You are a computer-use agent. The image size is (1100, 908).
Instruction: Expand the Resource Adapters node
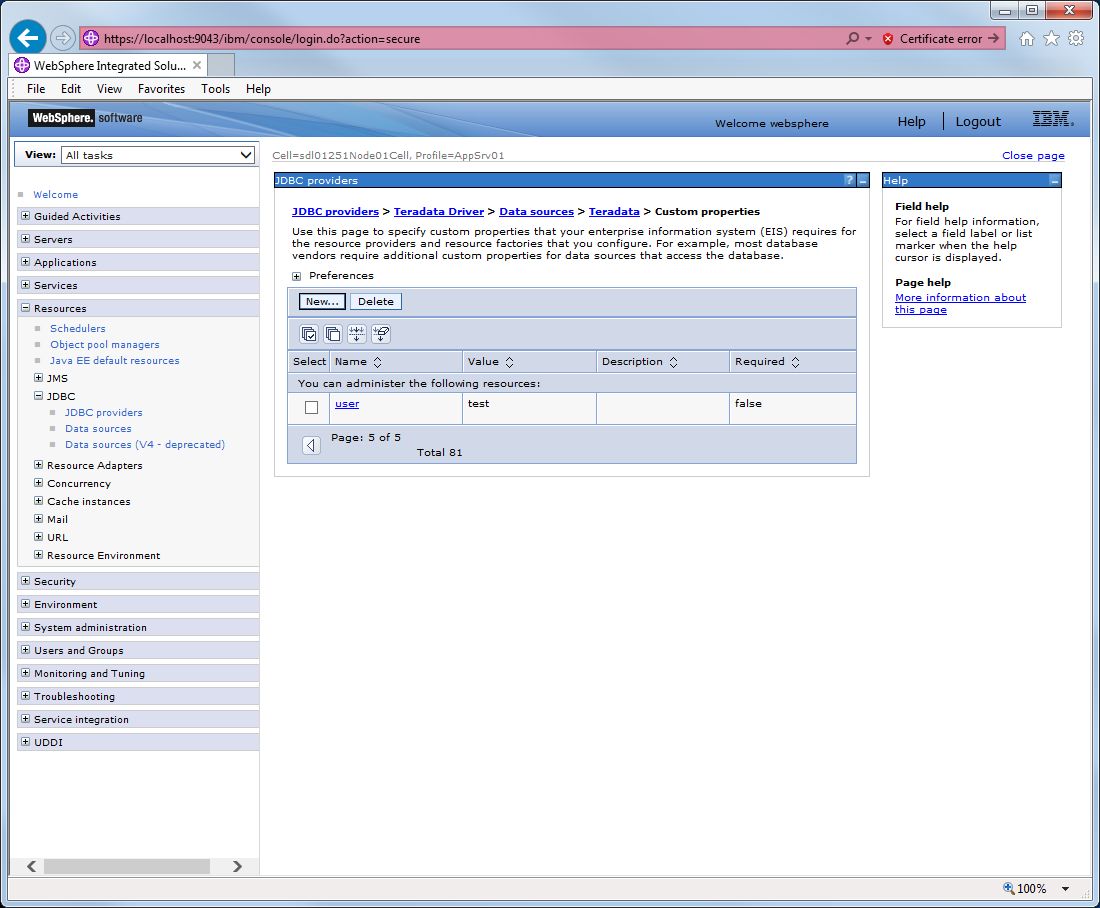tap(39, 465)
